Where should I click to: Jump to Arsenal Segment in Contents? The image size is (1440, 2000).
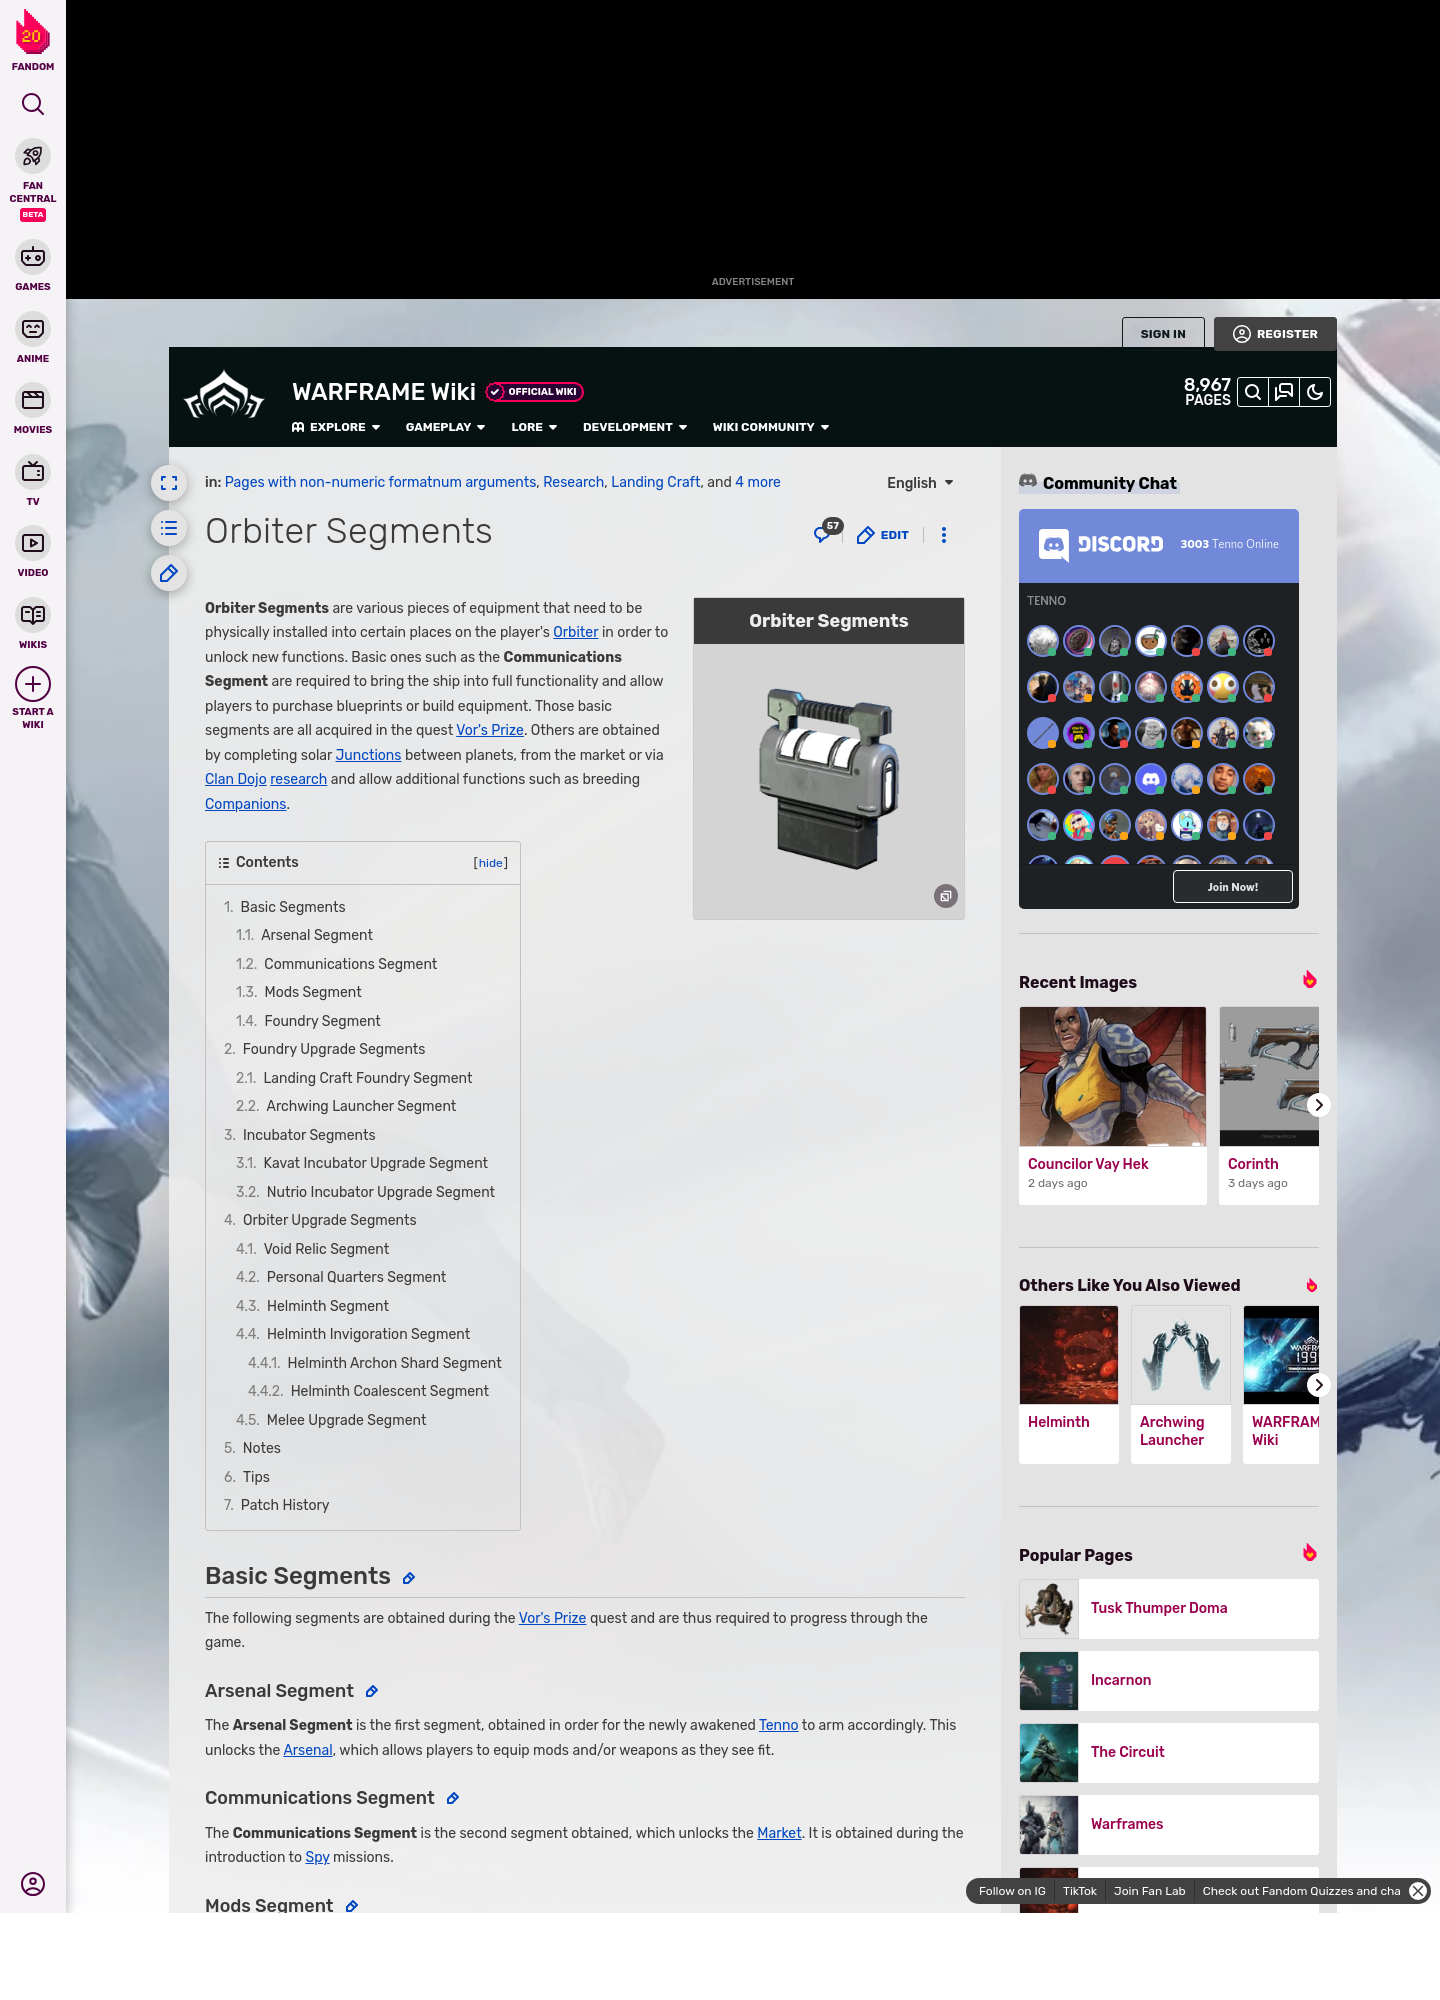304,935
